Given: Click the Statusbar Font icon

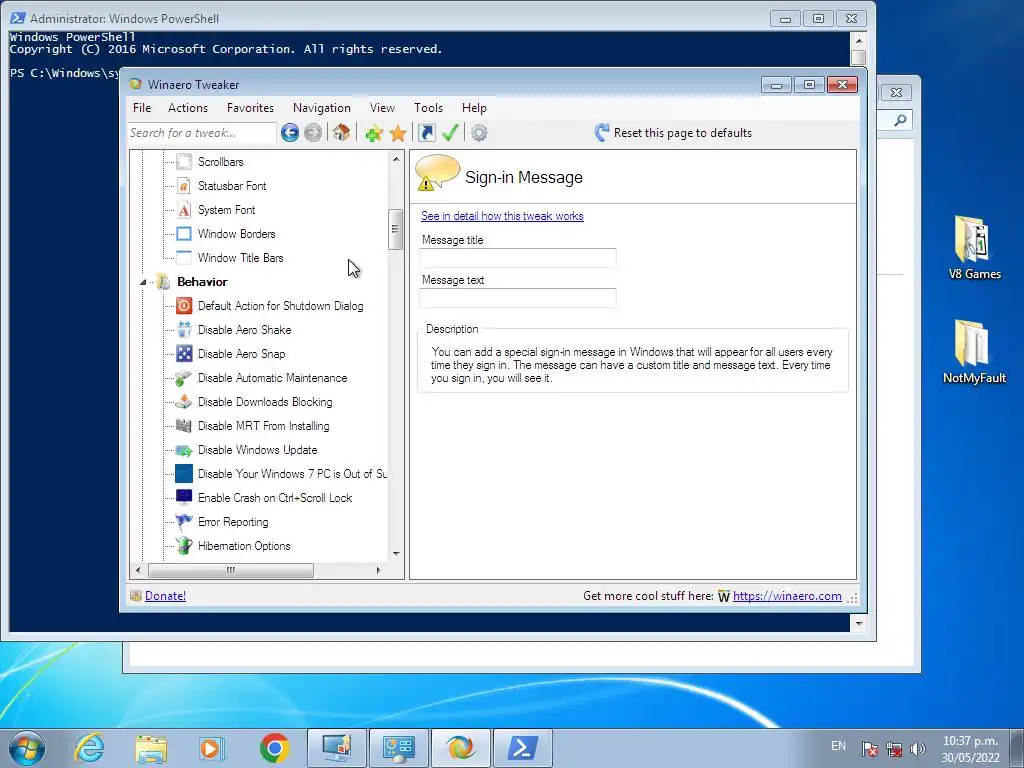Looking at the screenshot, I should [x=184, y=185].
